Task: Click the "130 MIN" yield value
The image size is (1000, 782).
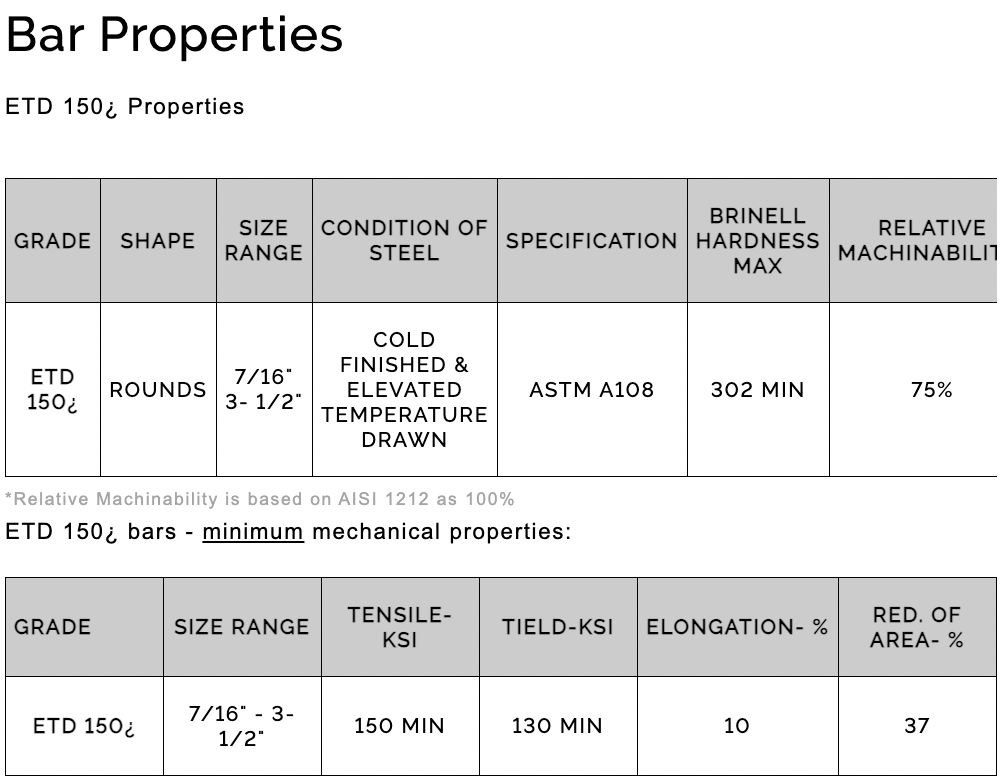Action: click(x=558, y=726)
